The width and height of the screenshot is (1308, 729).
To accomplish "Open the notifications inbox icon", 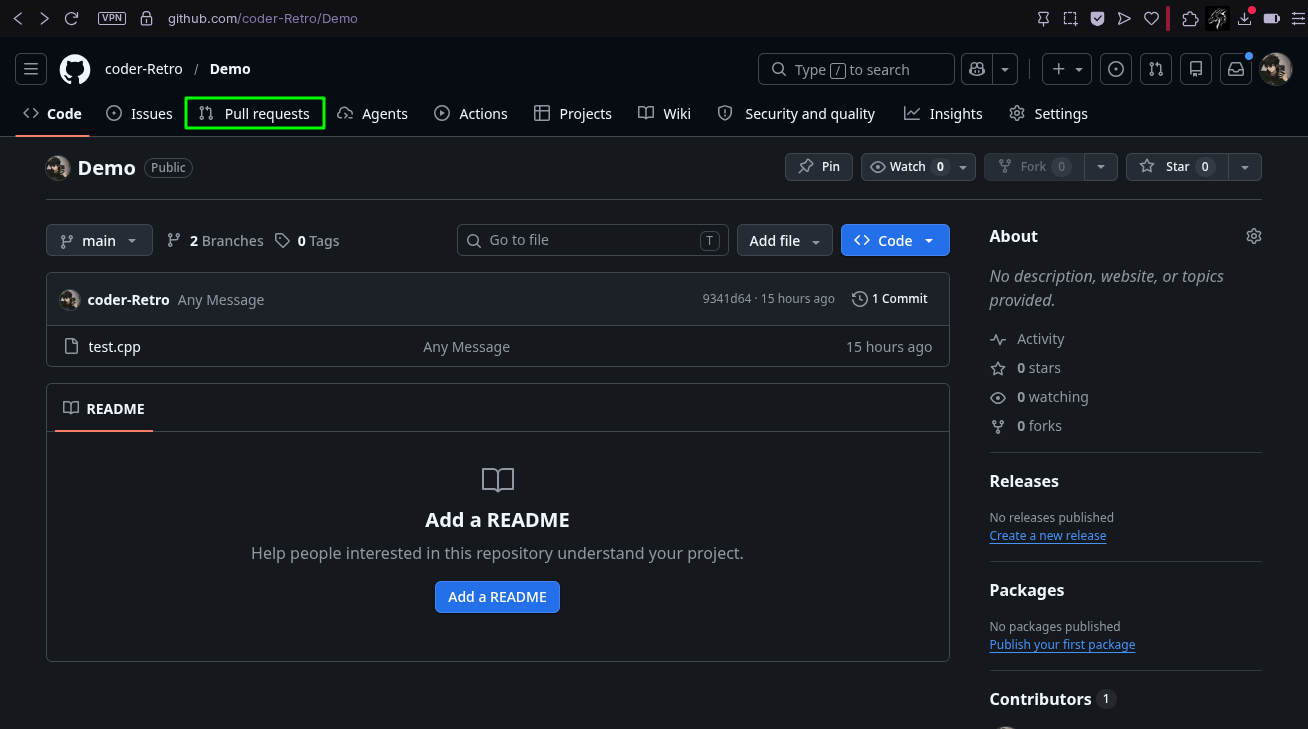I will coord(1236,69).
